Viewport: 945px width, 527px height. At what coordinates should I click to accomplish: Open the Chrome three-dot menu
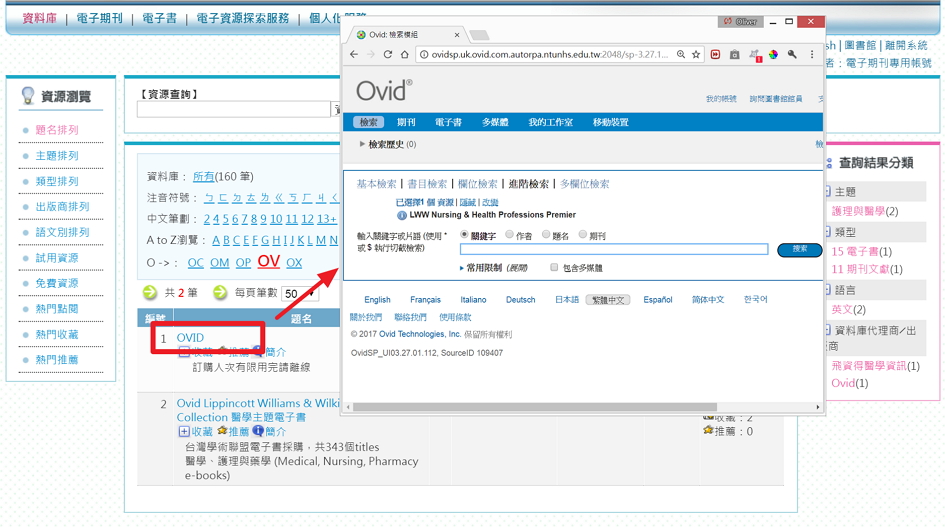click(x=812, y=54)
